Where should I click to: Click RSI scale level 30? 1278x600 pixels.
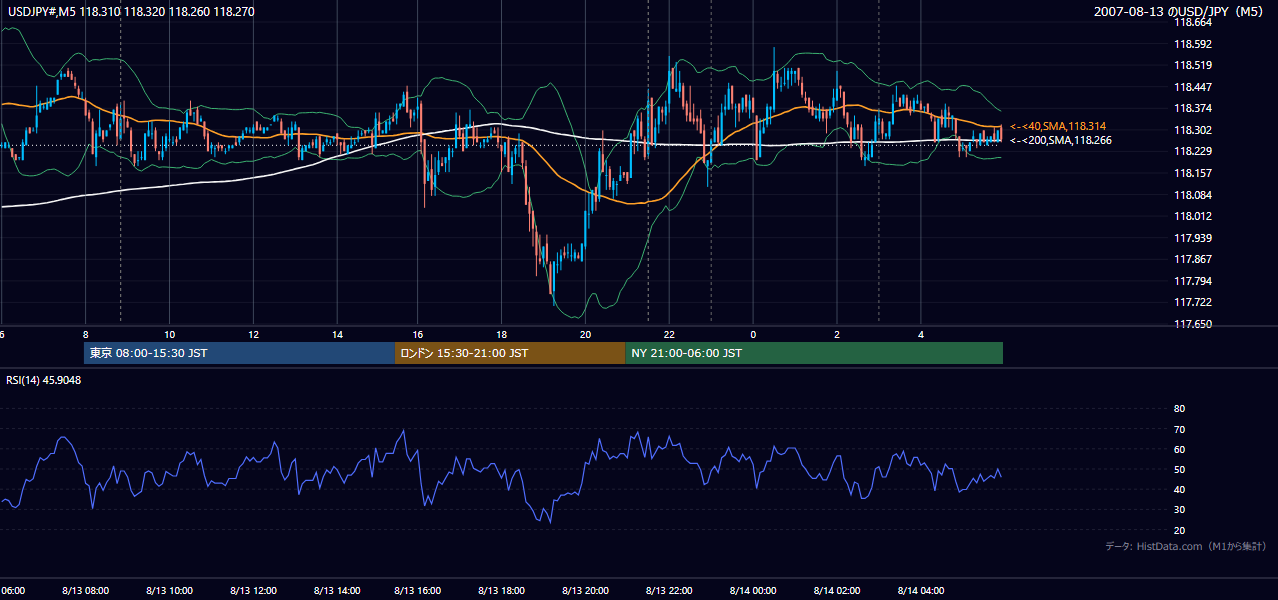(1179, 510)
